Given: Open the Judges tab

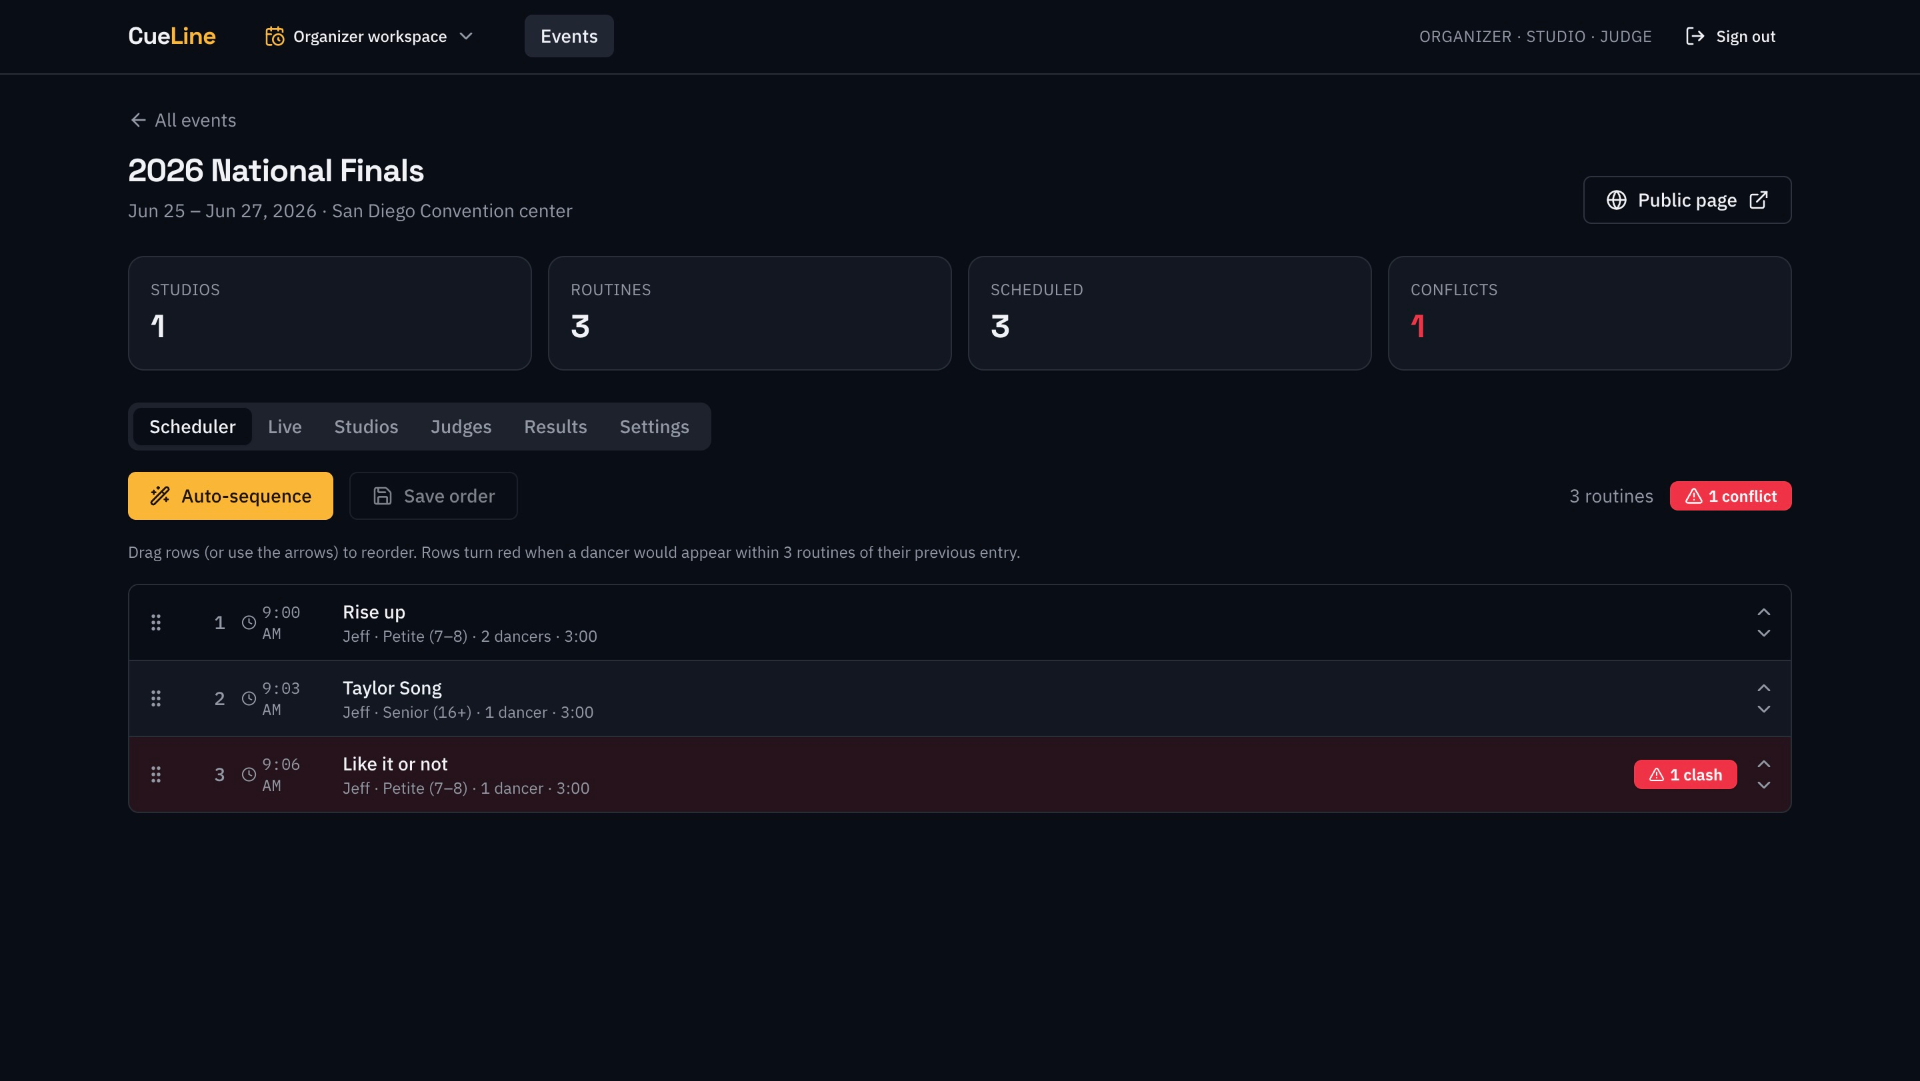Looking at the screenshot, I should point(461,427).
